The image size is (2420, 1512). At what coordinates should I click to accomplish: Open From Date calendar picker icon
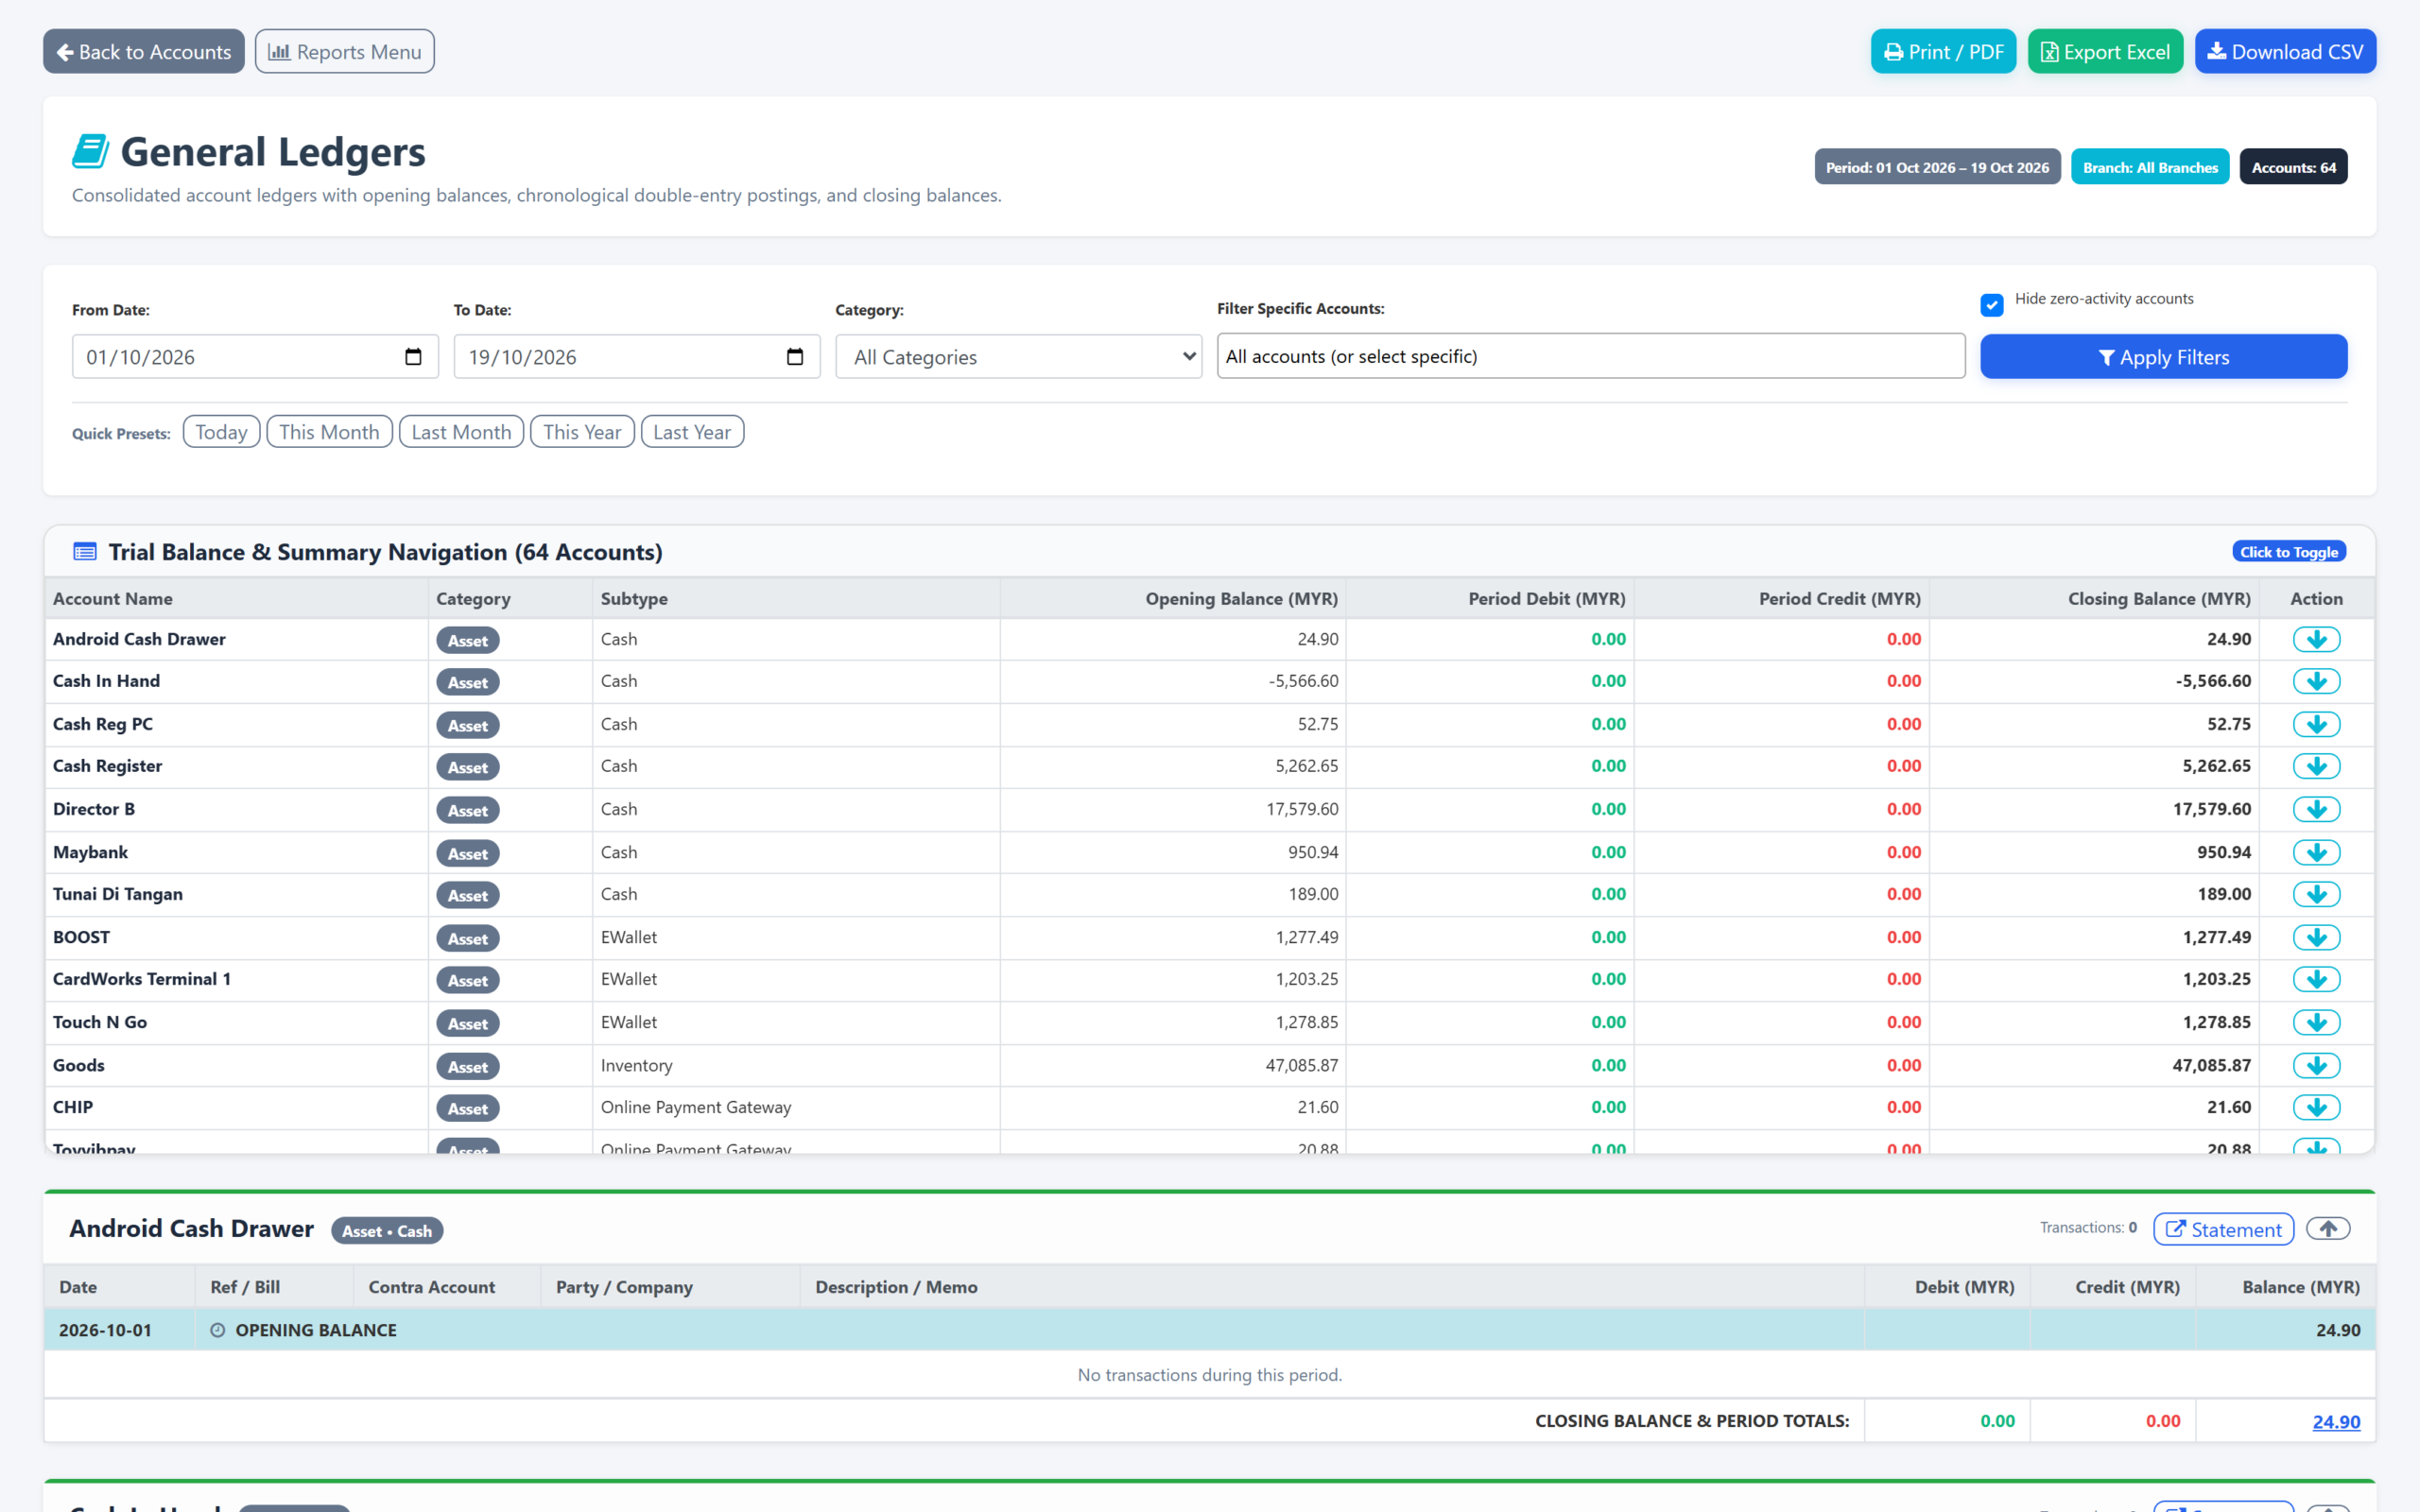[413, 357]
